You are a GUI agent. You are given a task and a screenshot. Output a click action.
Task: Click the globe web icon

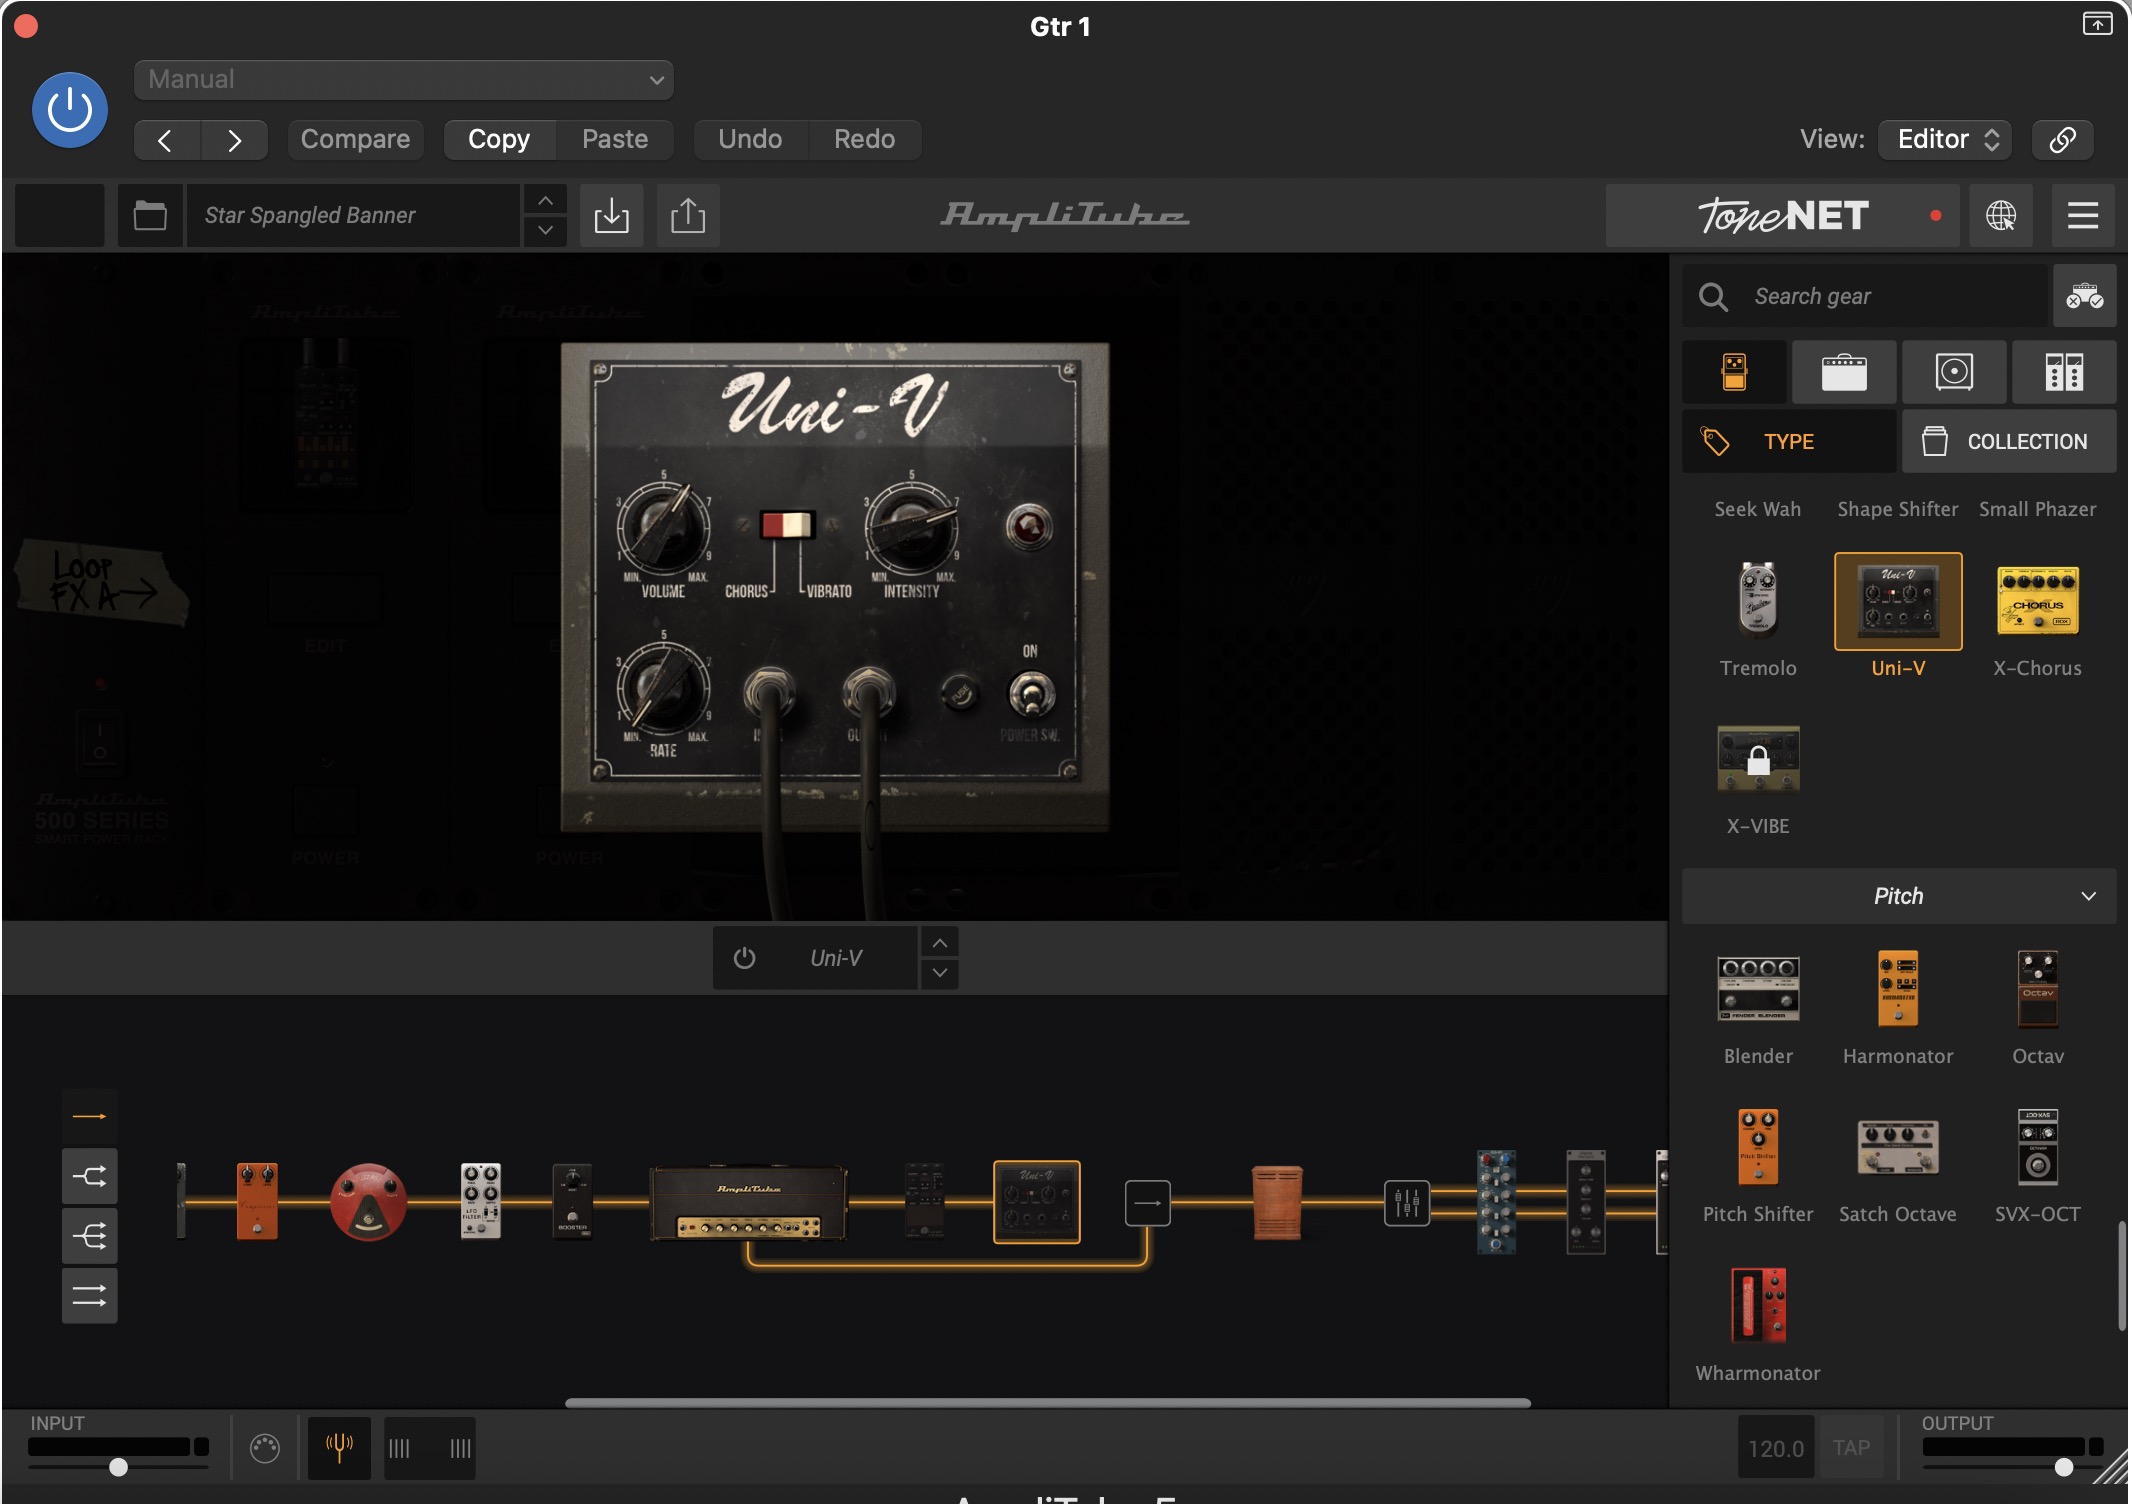pos(2001,215)
